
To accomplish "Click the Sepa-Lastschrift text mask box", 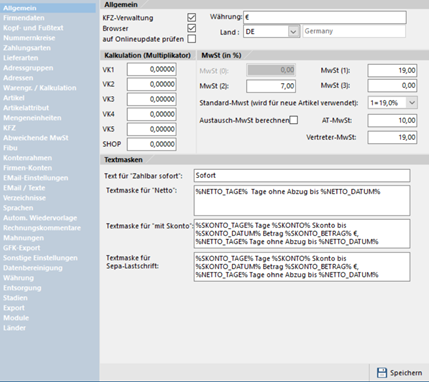I will click(x=302, y=267).
